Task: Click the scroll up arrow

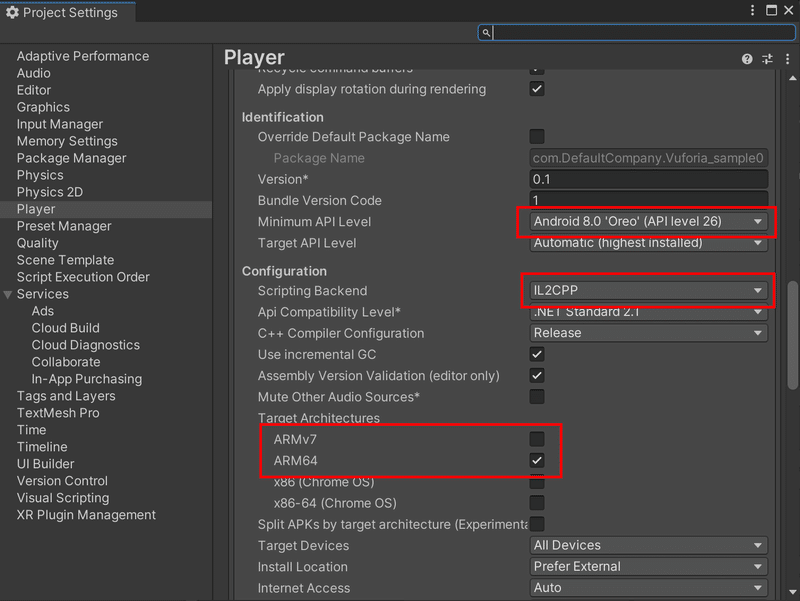Action: click(x=793, y=78)
